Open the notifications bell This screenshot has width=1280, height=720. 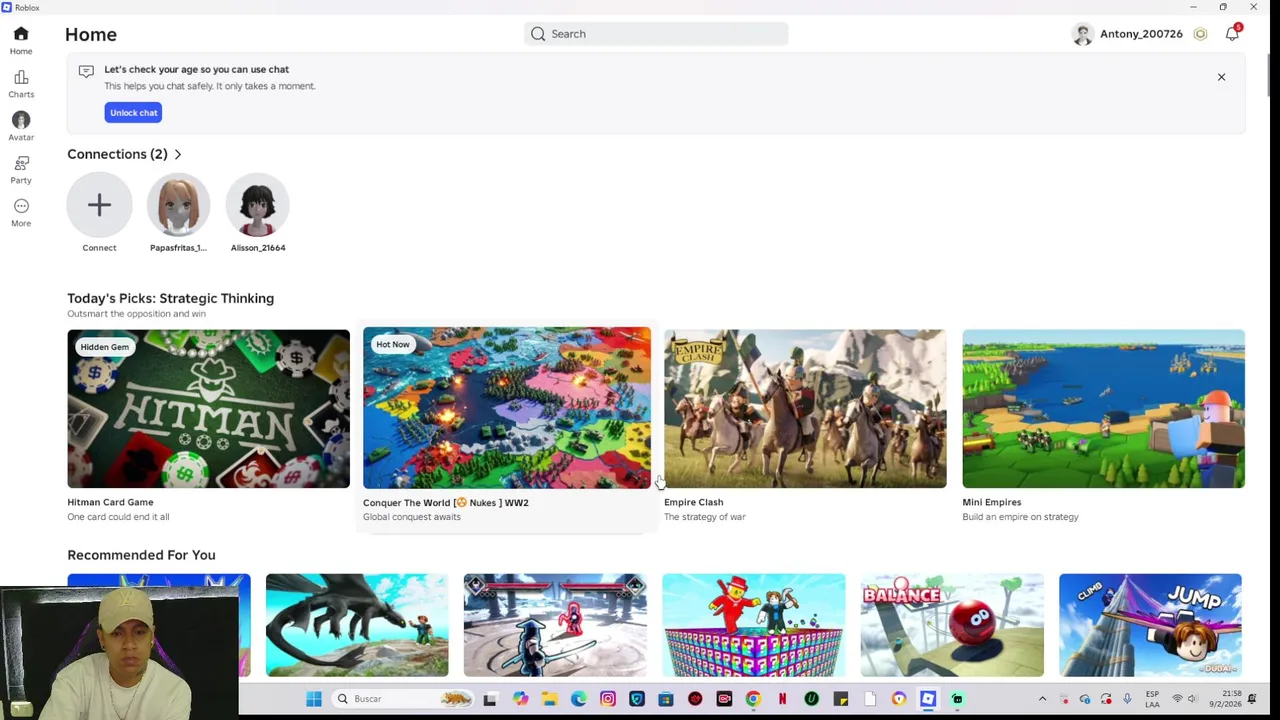pos(1232,34)
